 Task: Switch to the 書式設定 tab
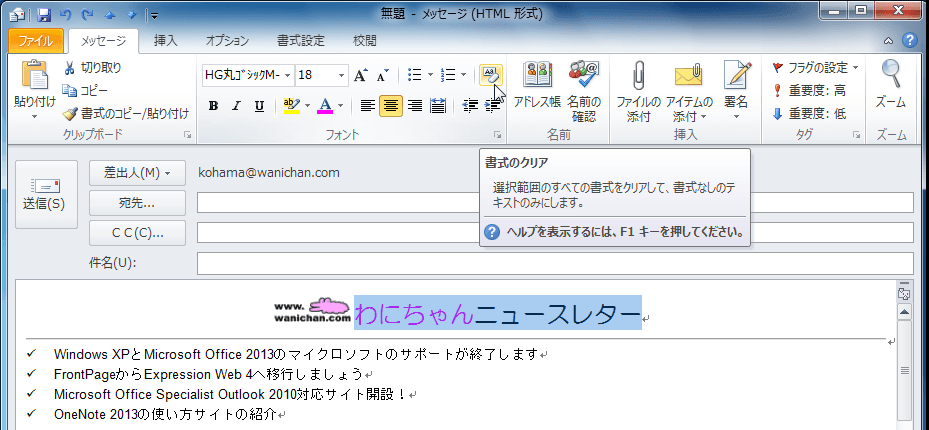coord(300,41)
